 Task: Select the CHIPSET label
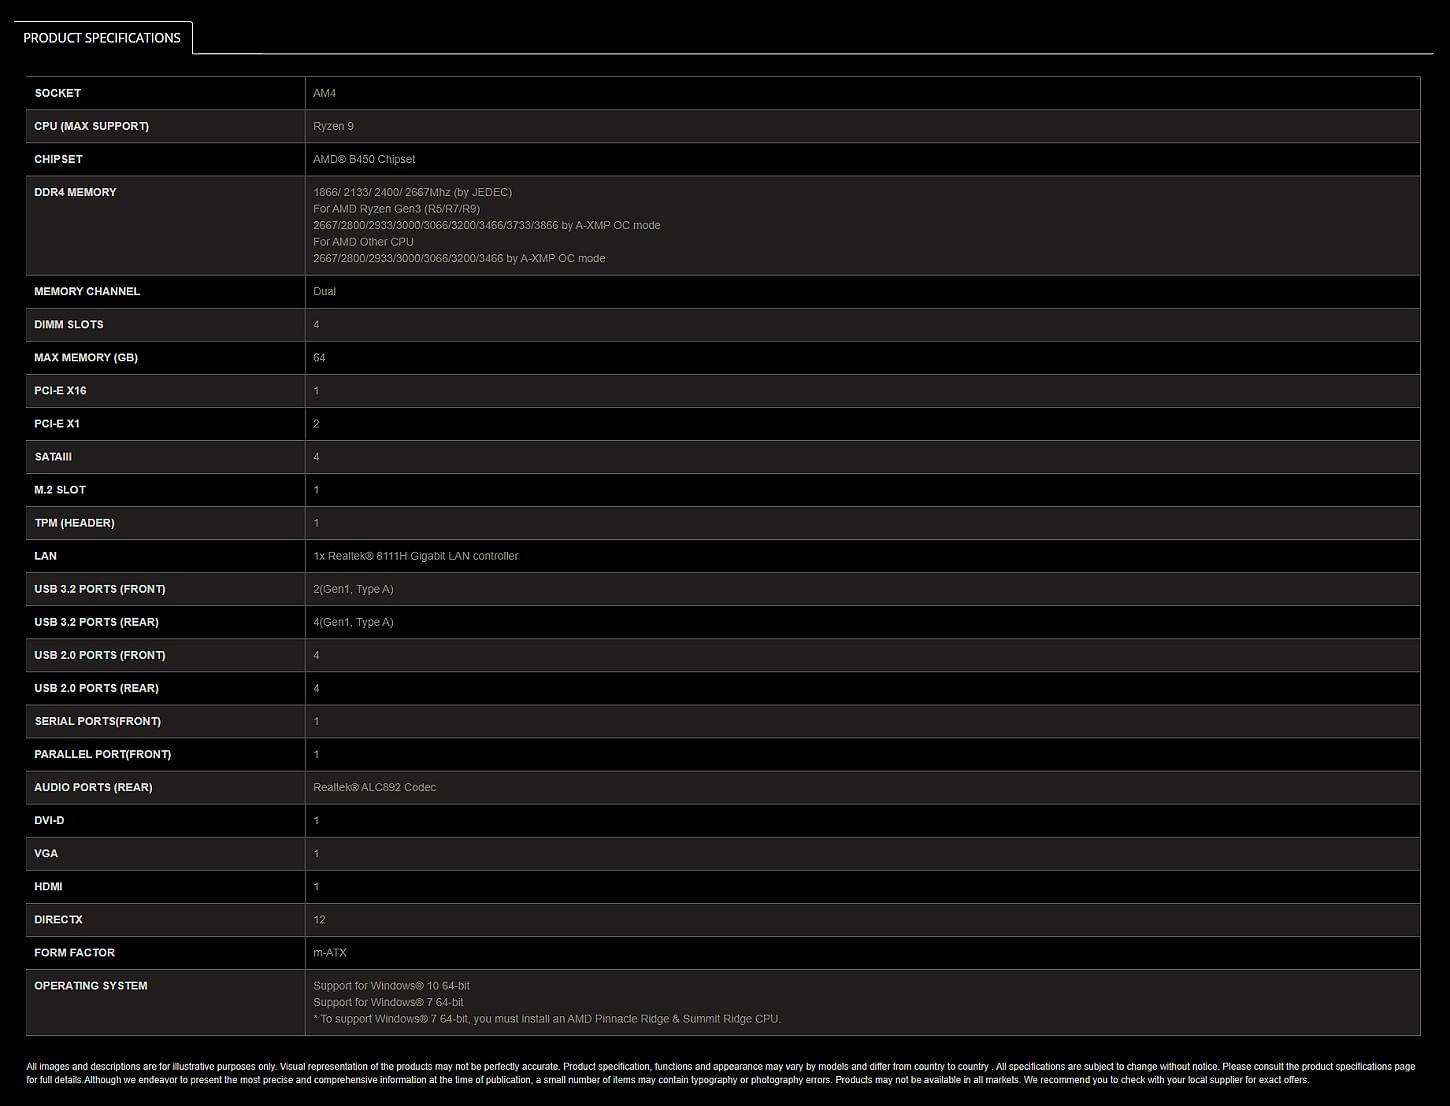[x=58, y=159]
